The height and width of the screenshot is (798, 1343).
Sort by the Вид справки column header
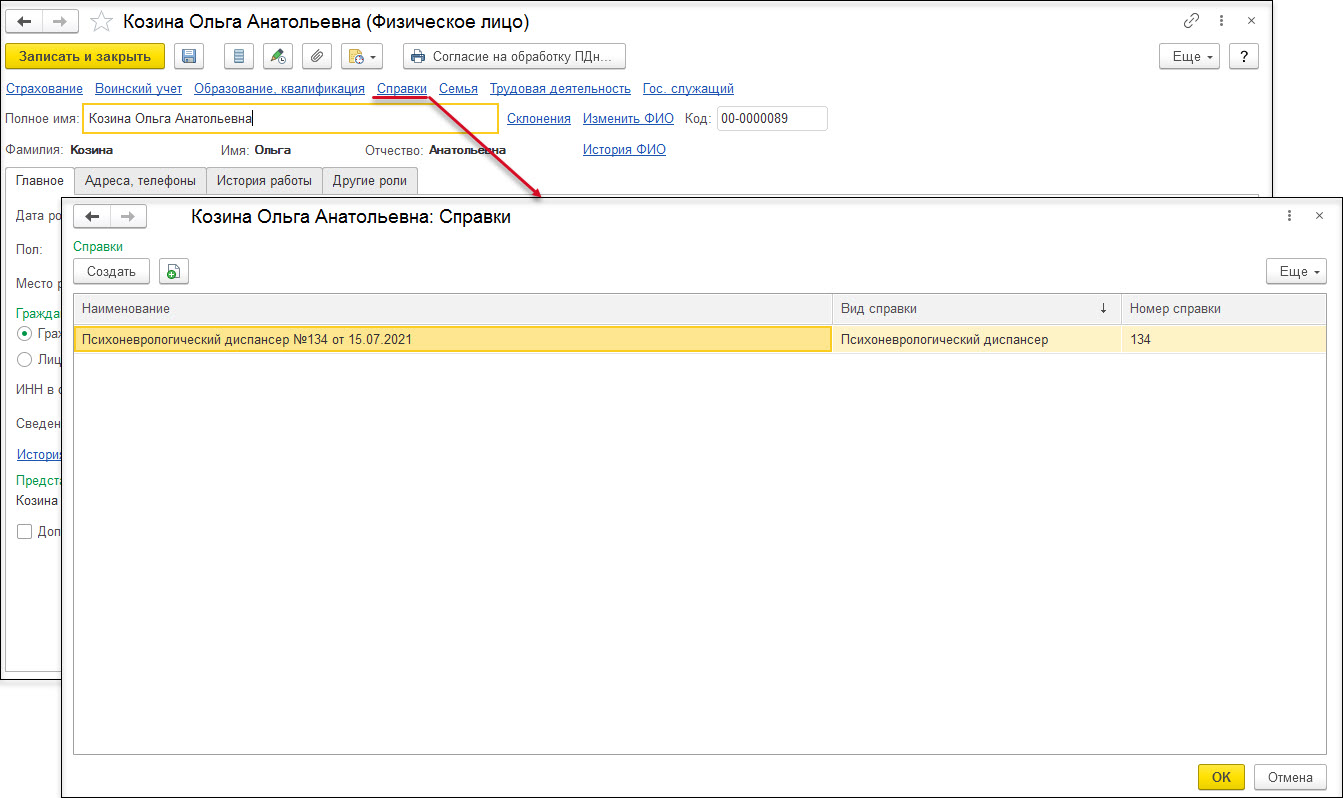pos(977,308)
